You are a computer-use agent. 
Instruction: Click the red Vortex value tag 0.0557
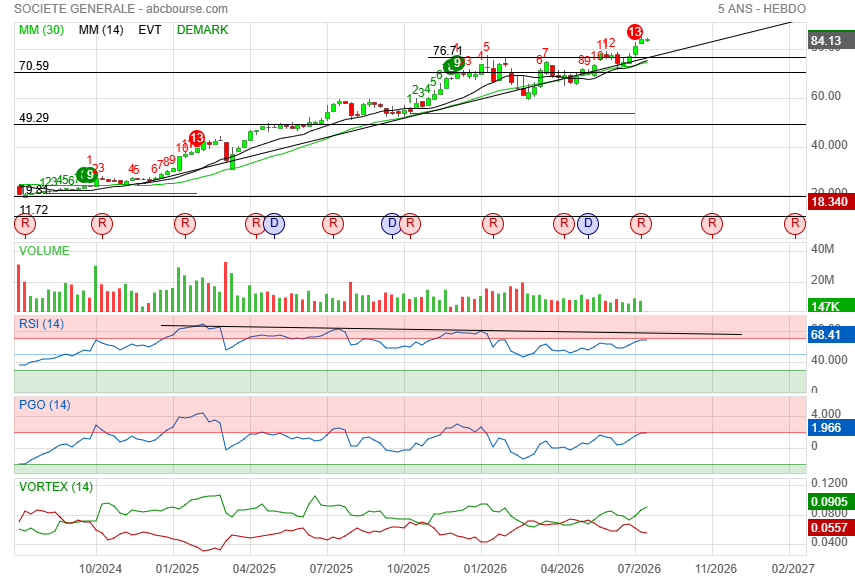pos(830,527)
